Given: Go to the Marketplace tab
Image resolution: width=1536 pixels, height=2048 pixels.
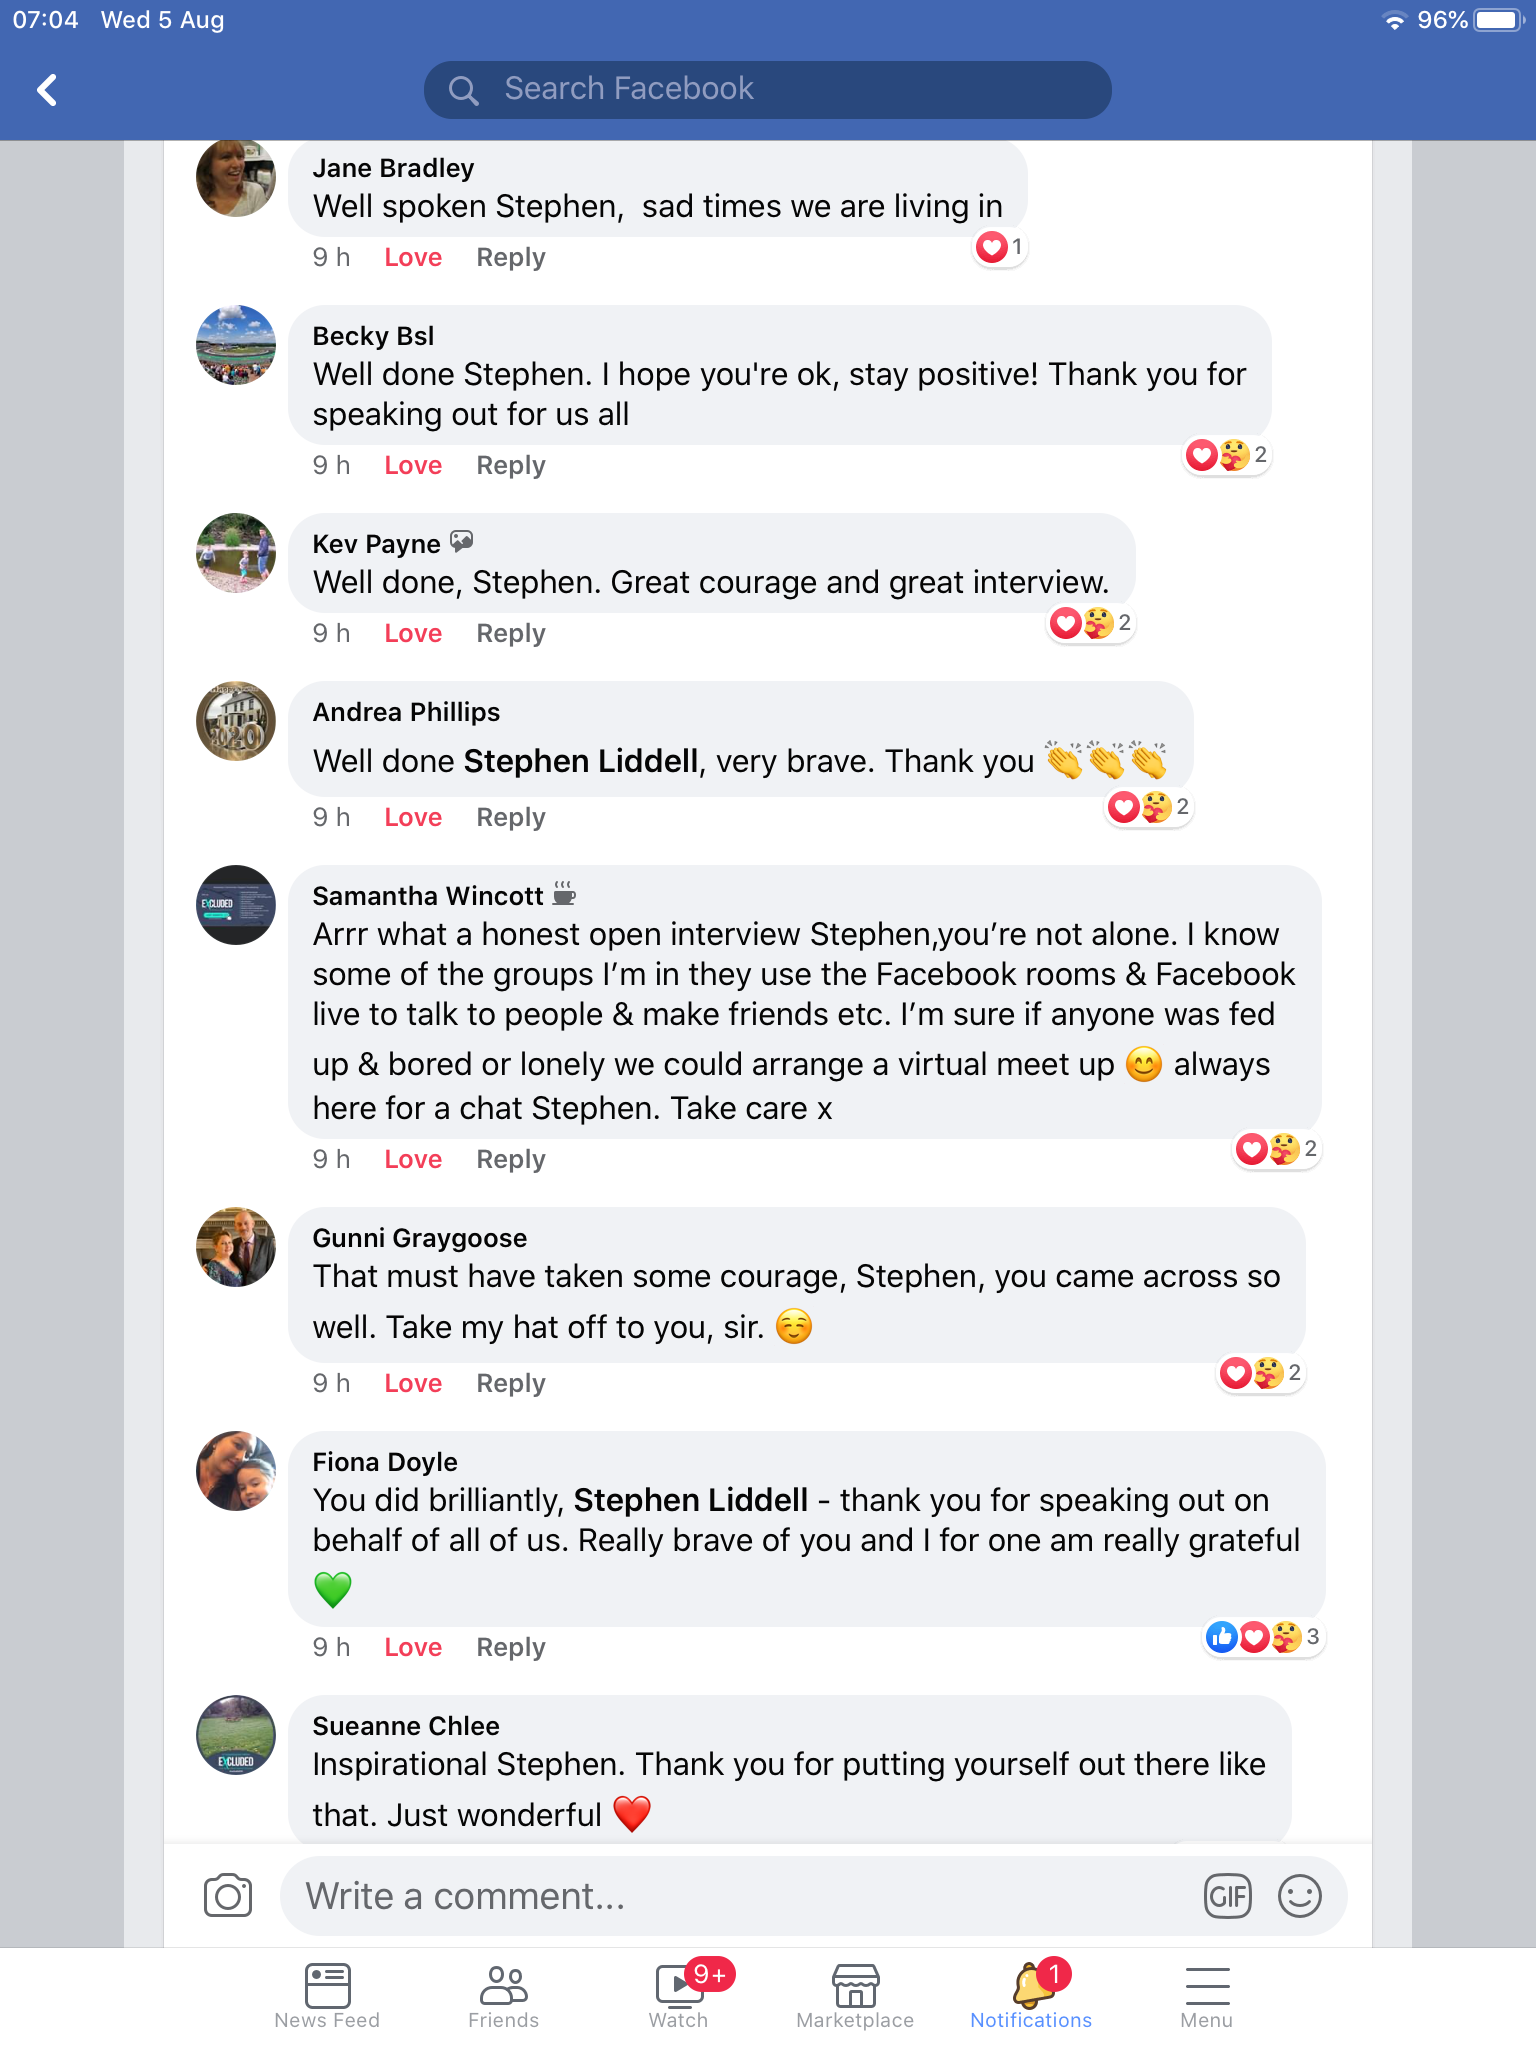Looking at the screenshot, I should (x=855, y=1995).
